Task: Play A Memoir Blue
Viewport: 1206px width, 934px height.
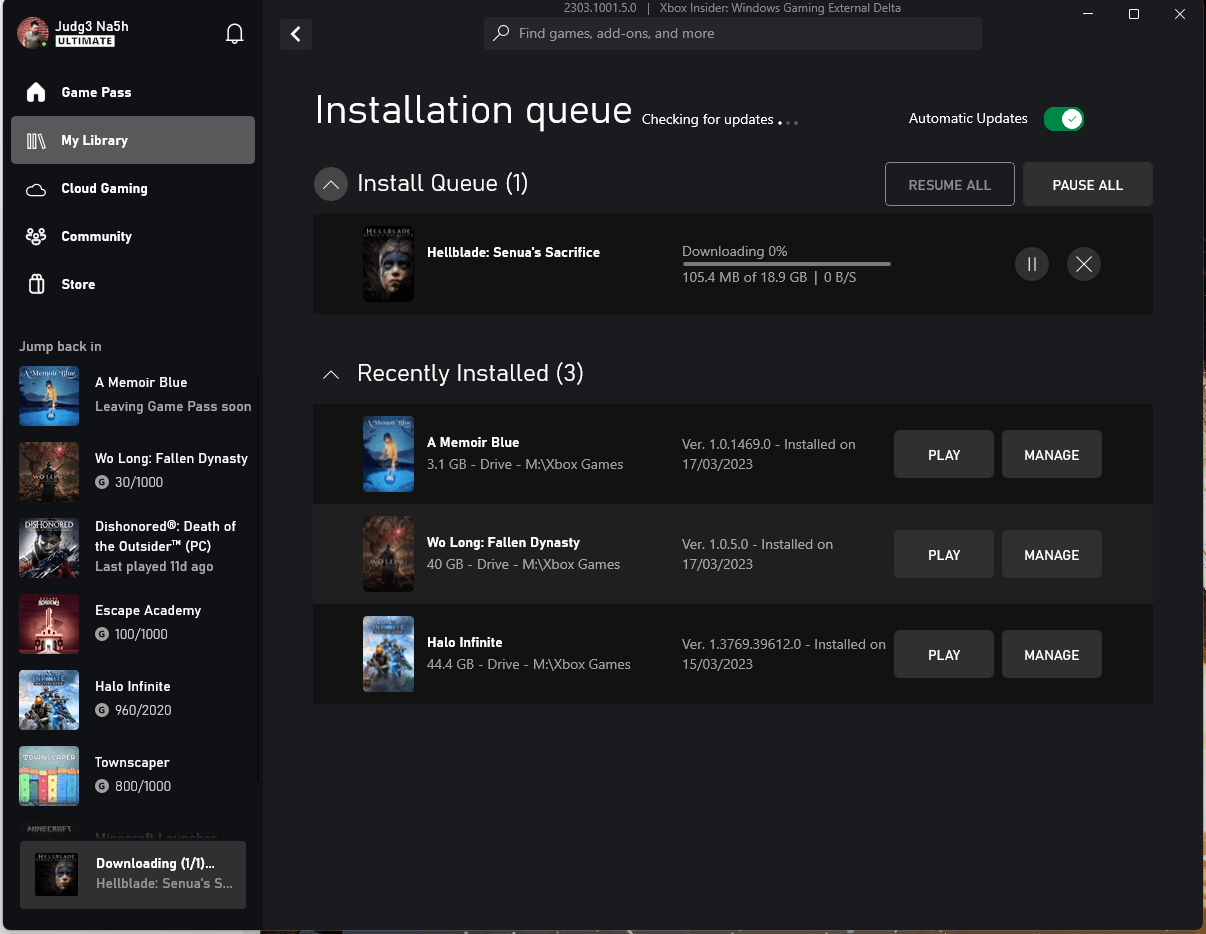Action: coord(944,455)
